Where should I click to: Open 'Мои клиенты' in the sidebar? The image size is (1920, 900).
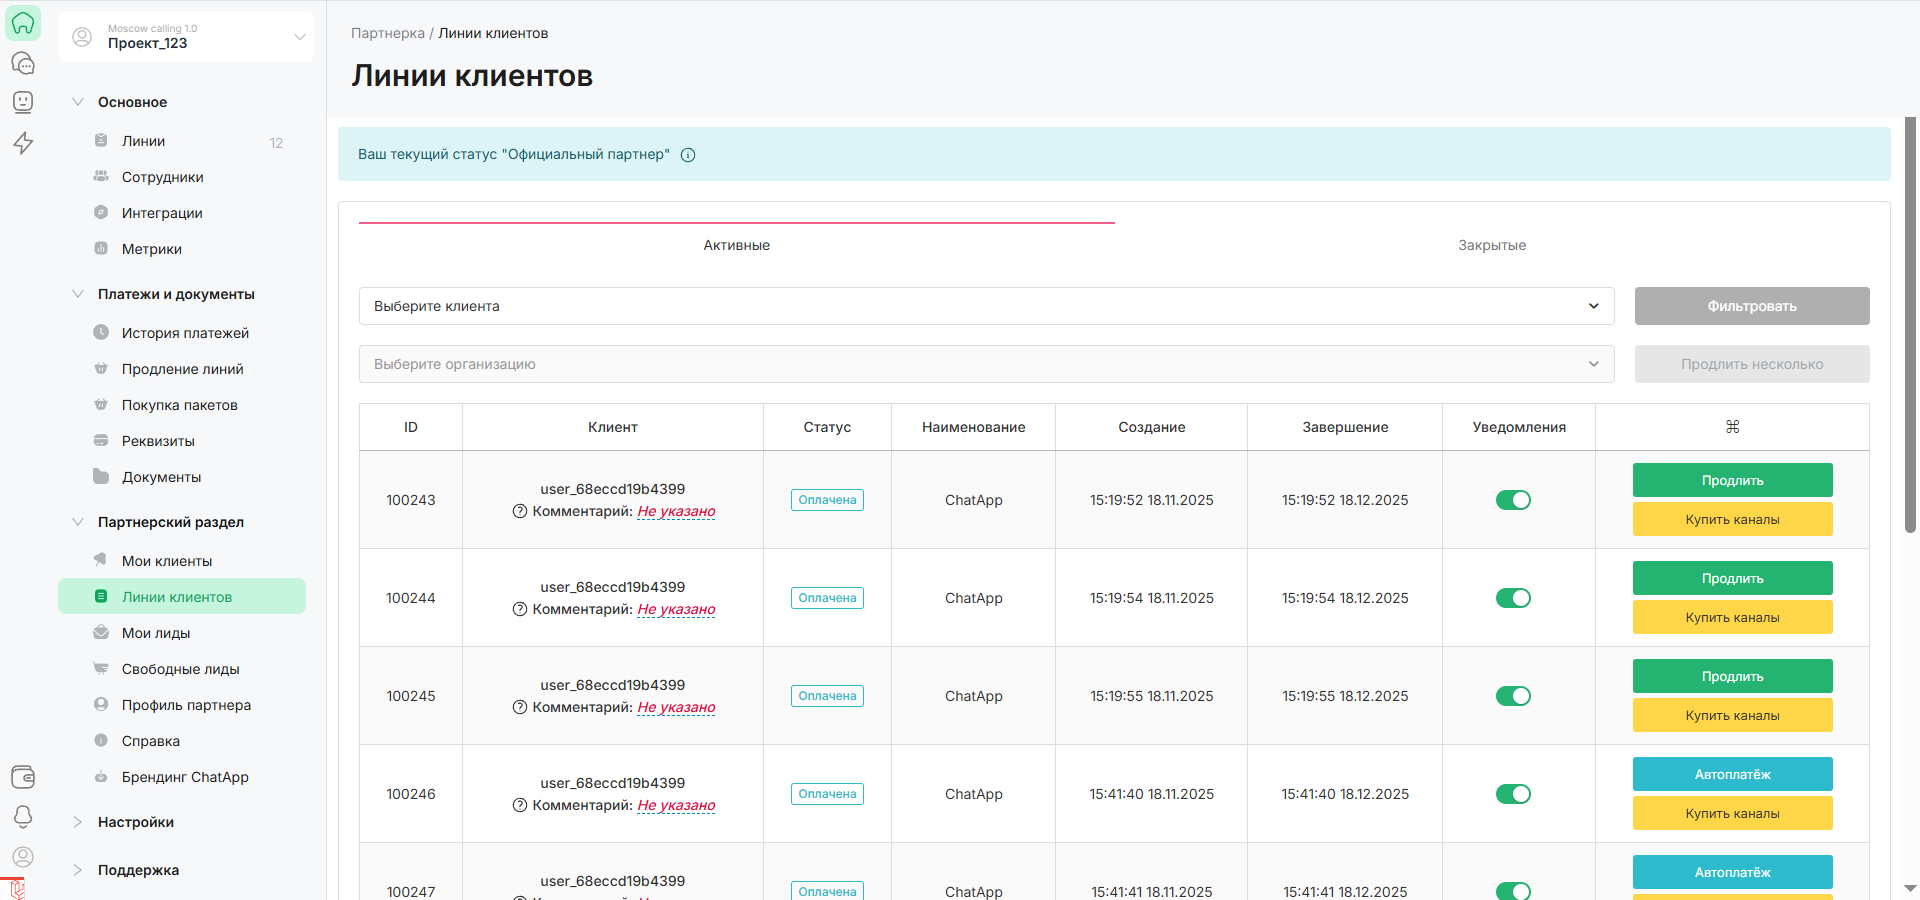[167, 561]
